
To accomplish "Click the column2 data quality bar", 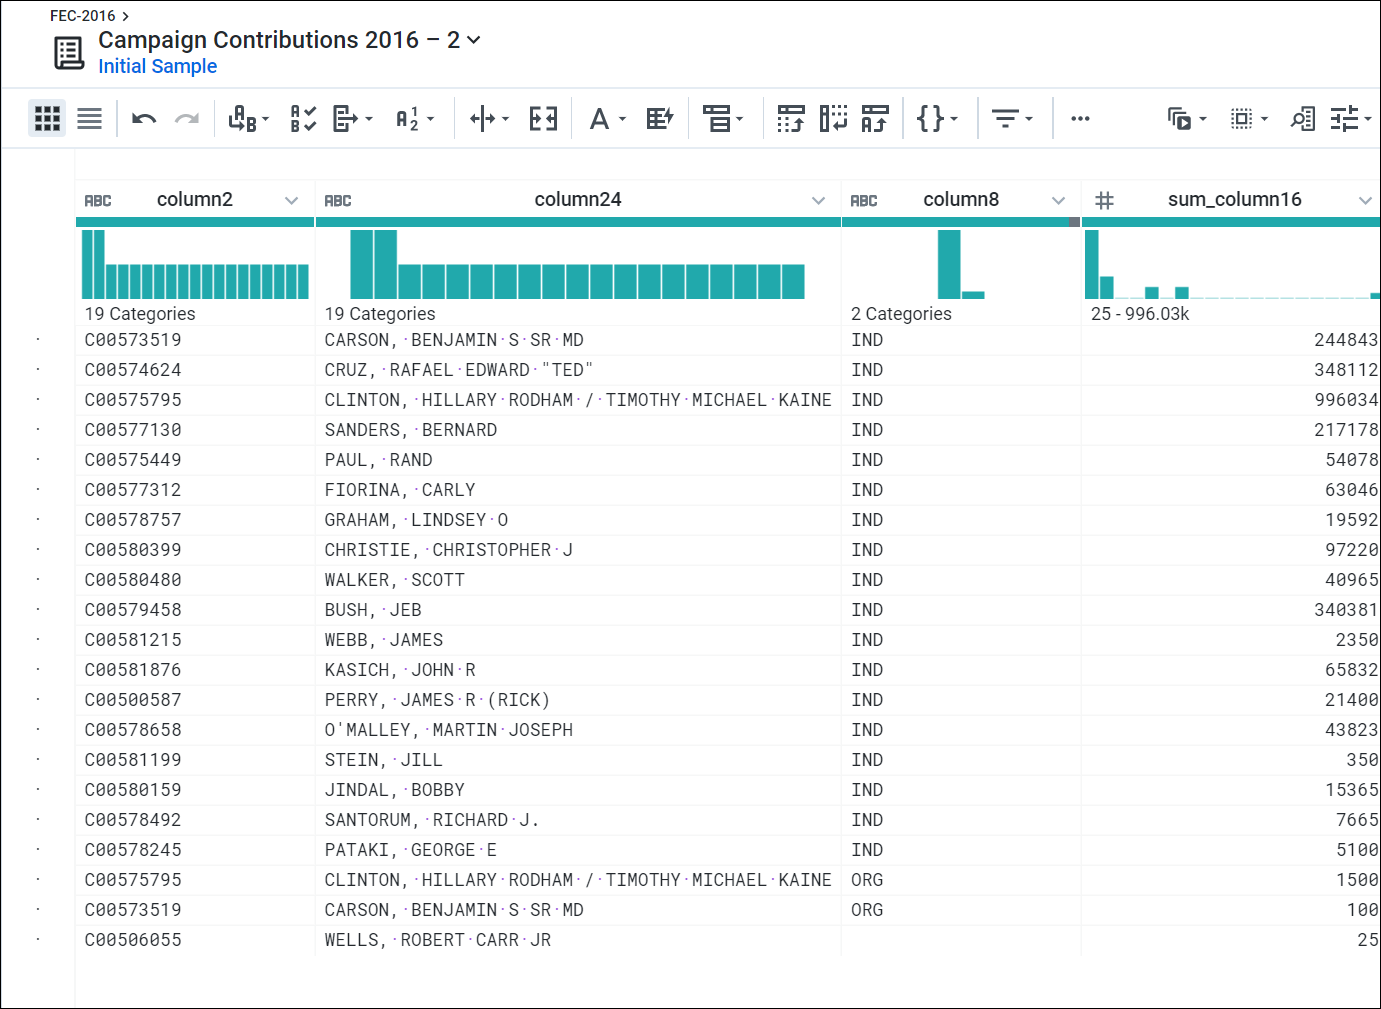I will coord(195,222).
